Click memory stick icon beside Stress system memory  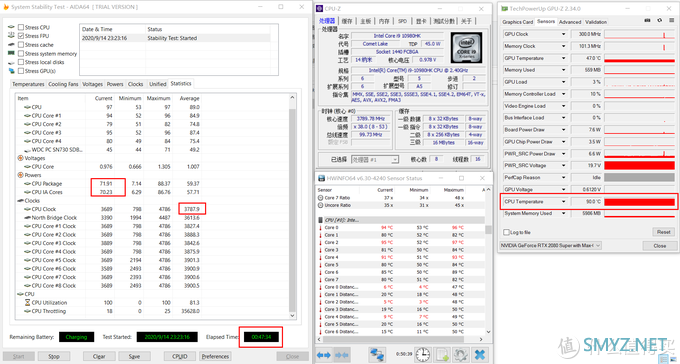click(11, 53)
